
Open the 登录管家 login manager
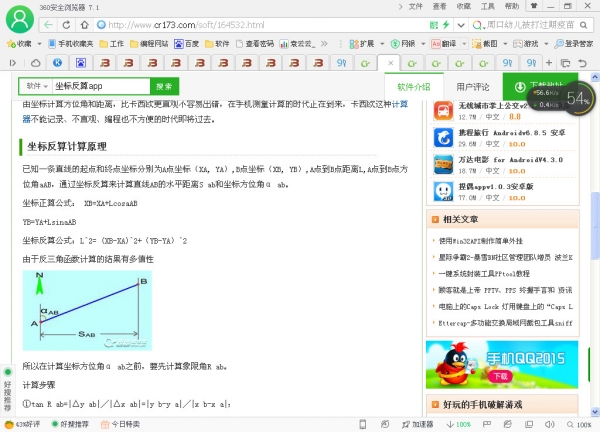tap(574, 44)
